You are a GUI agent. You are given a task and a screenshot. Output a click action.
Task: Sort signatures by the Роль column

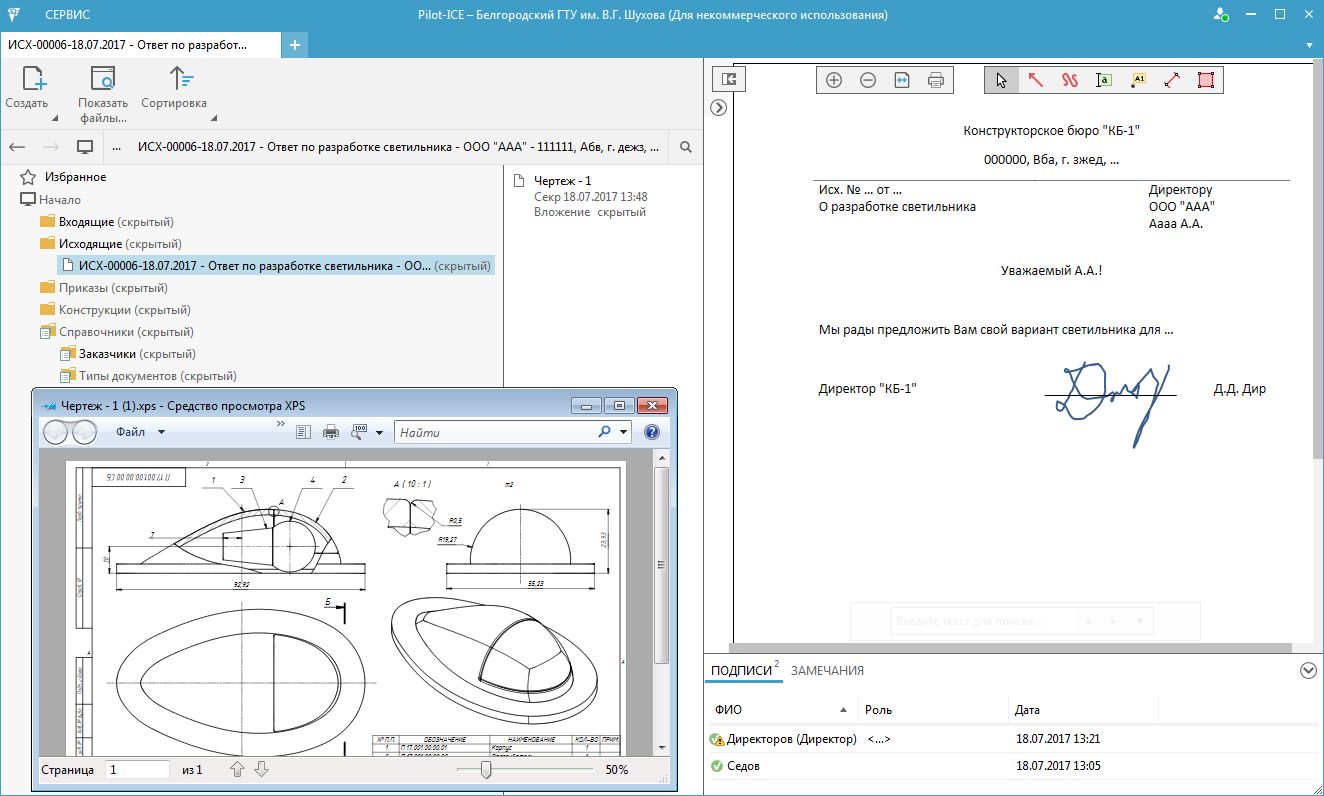[933, 710]
